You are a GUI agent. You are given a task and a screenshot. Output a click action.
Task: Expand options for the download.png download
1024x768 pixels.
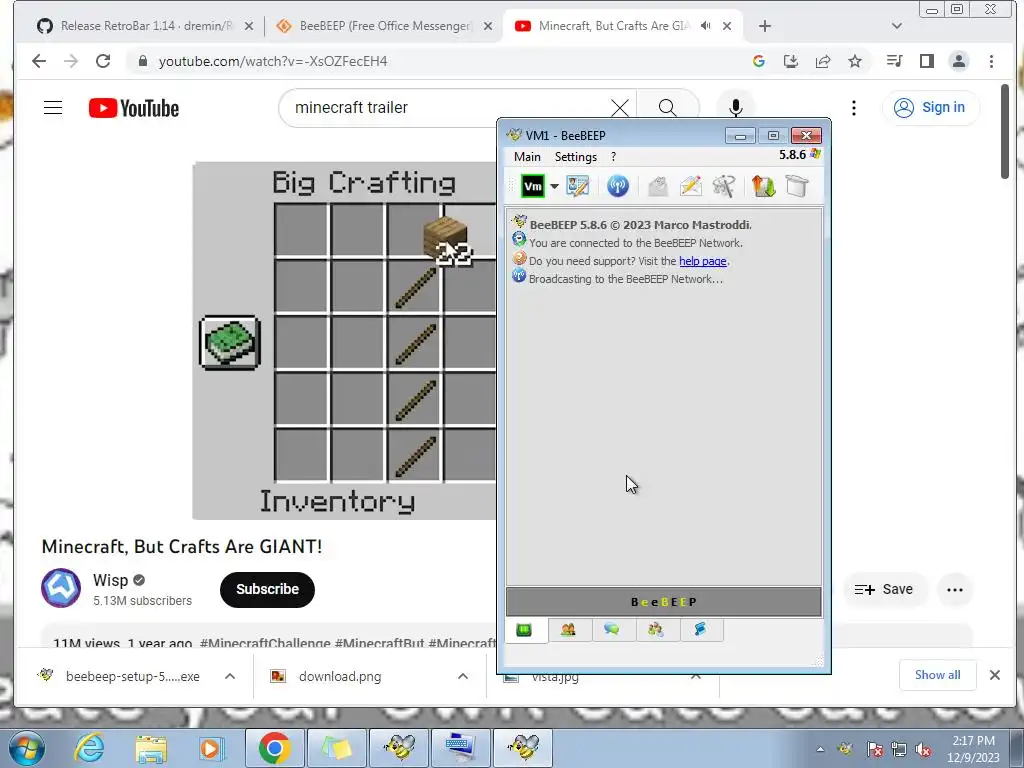pos(463,677)
